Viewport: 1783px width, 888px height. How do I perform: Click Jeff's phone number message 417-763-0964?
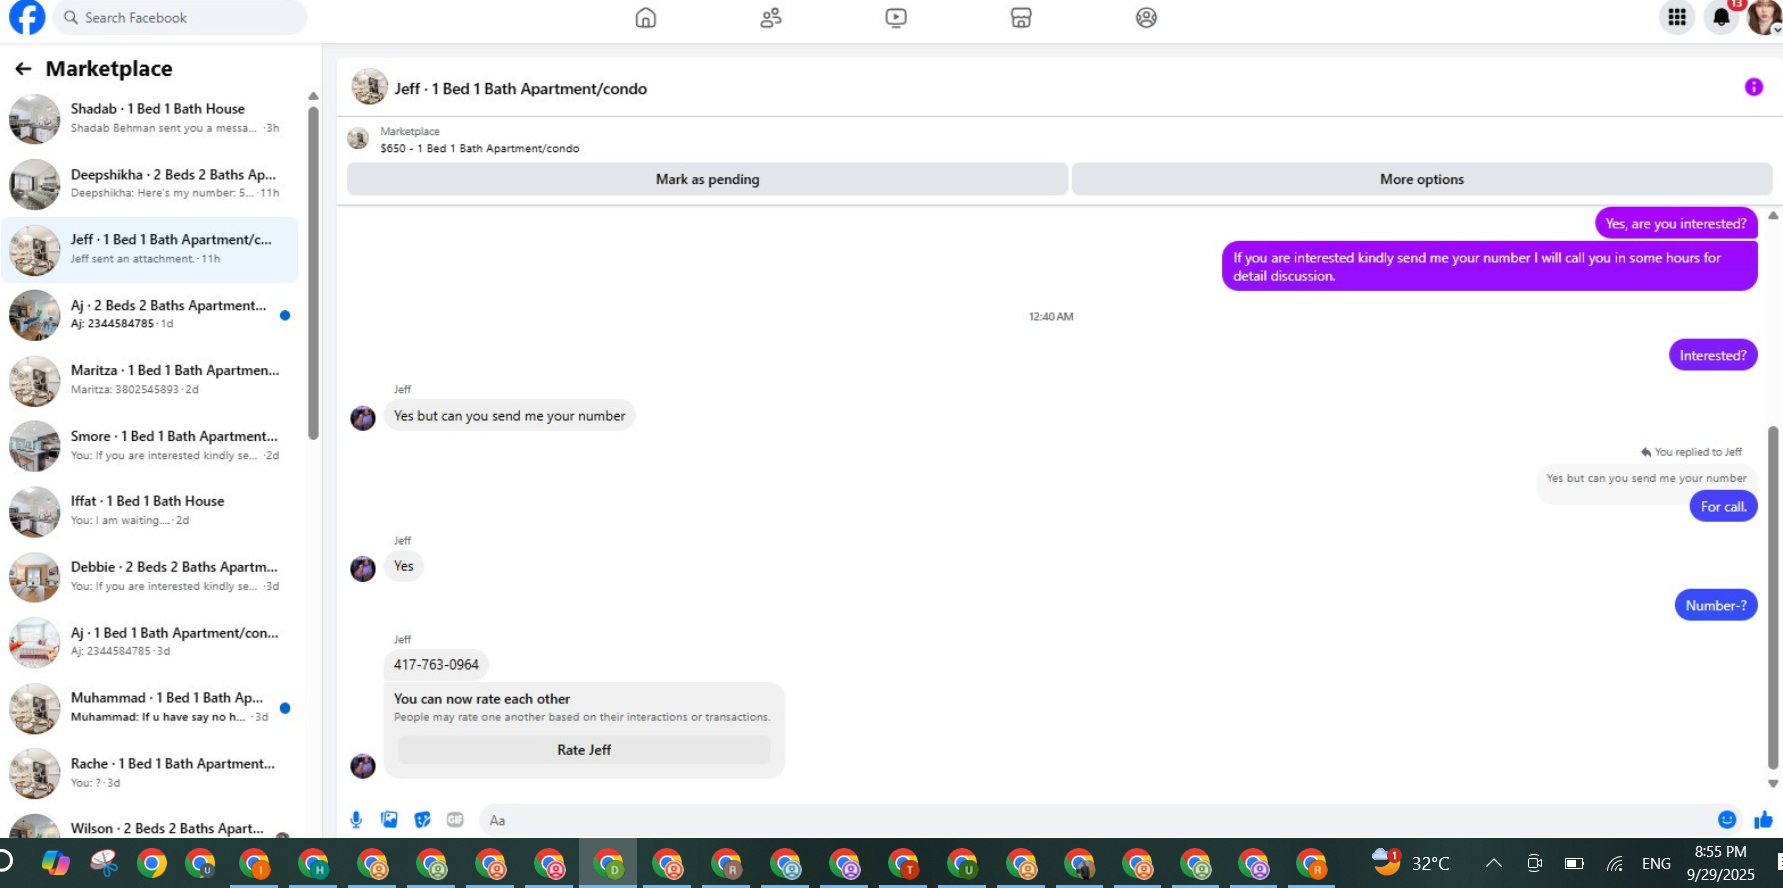436,665
